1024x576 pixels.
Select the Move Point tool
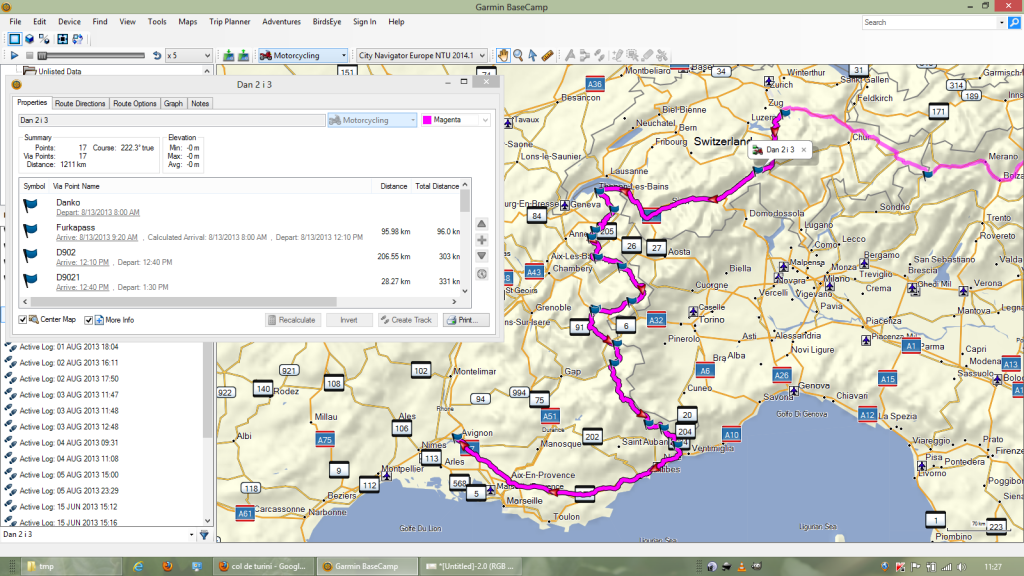(632, 56)
